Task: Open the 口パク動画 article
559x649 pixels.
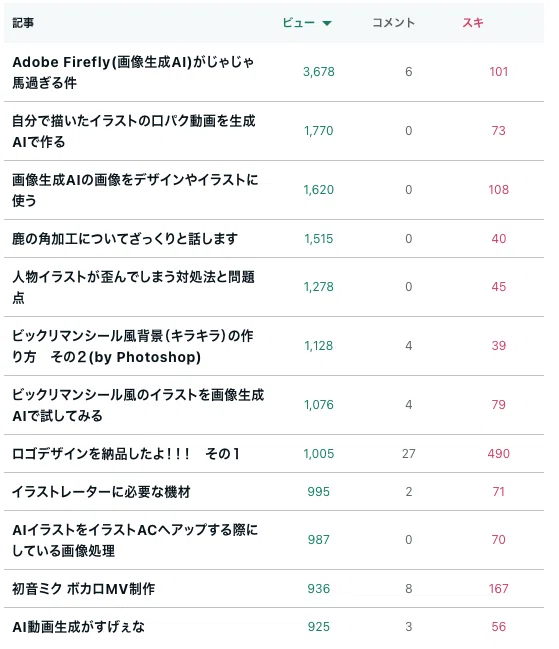Action: (134, 131)
